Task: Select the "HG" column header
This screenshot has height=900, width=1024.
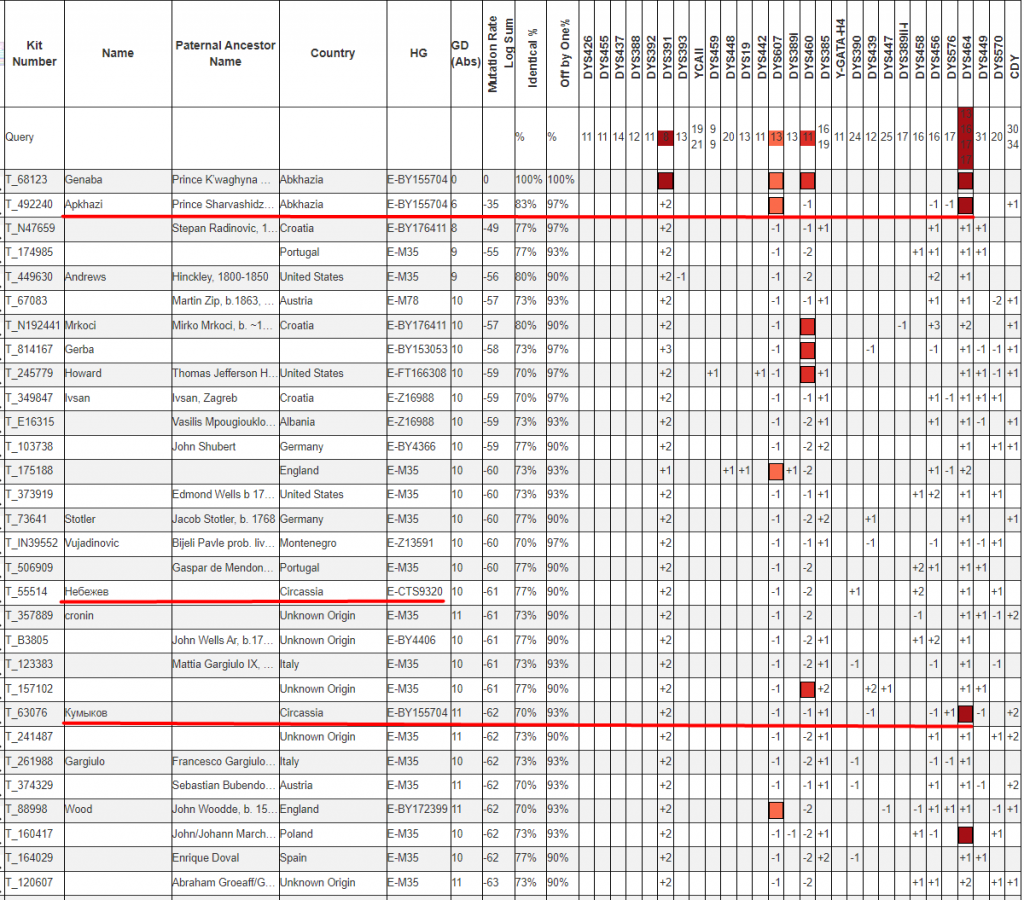Action: click(417, 53)
